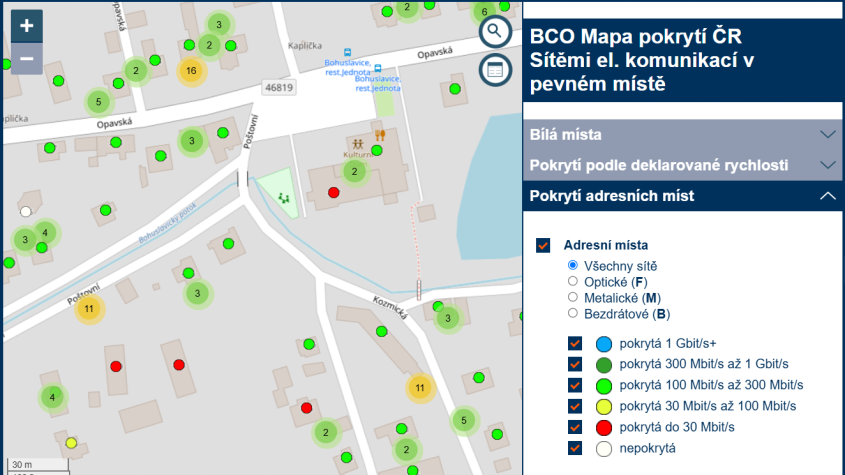This screenshot has height=475, width=845.
Task: Zoom out of the map
Action: click(27, 59)
